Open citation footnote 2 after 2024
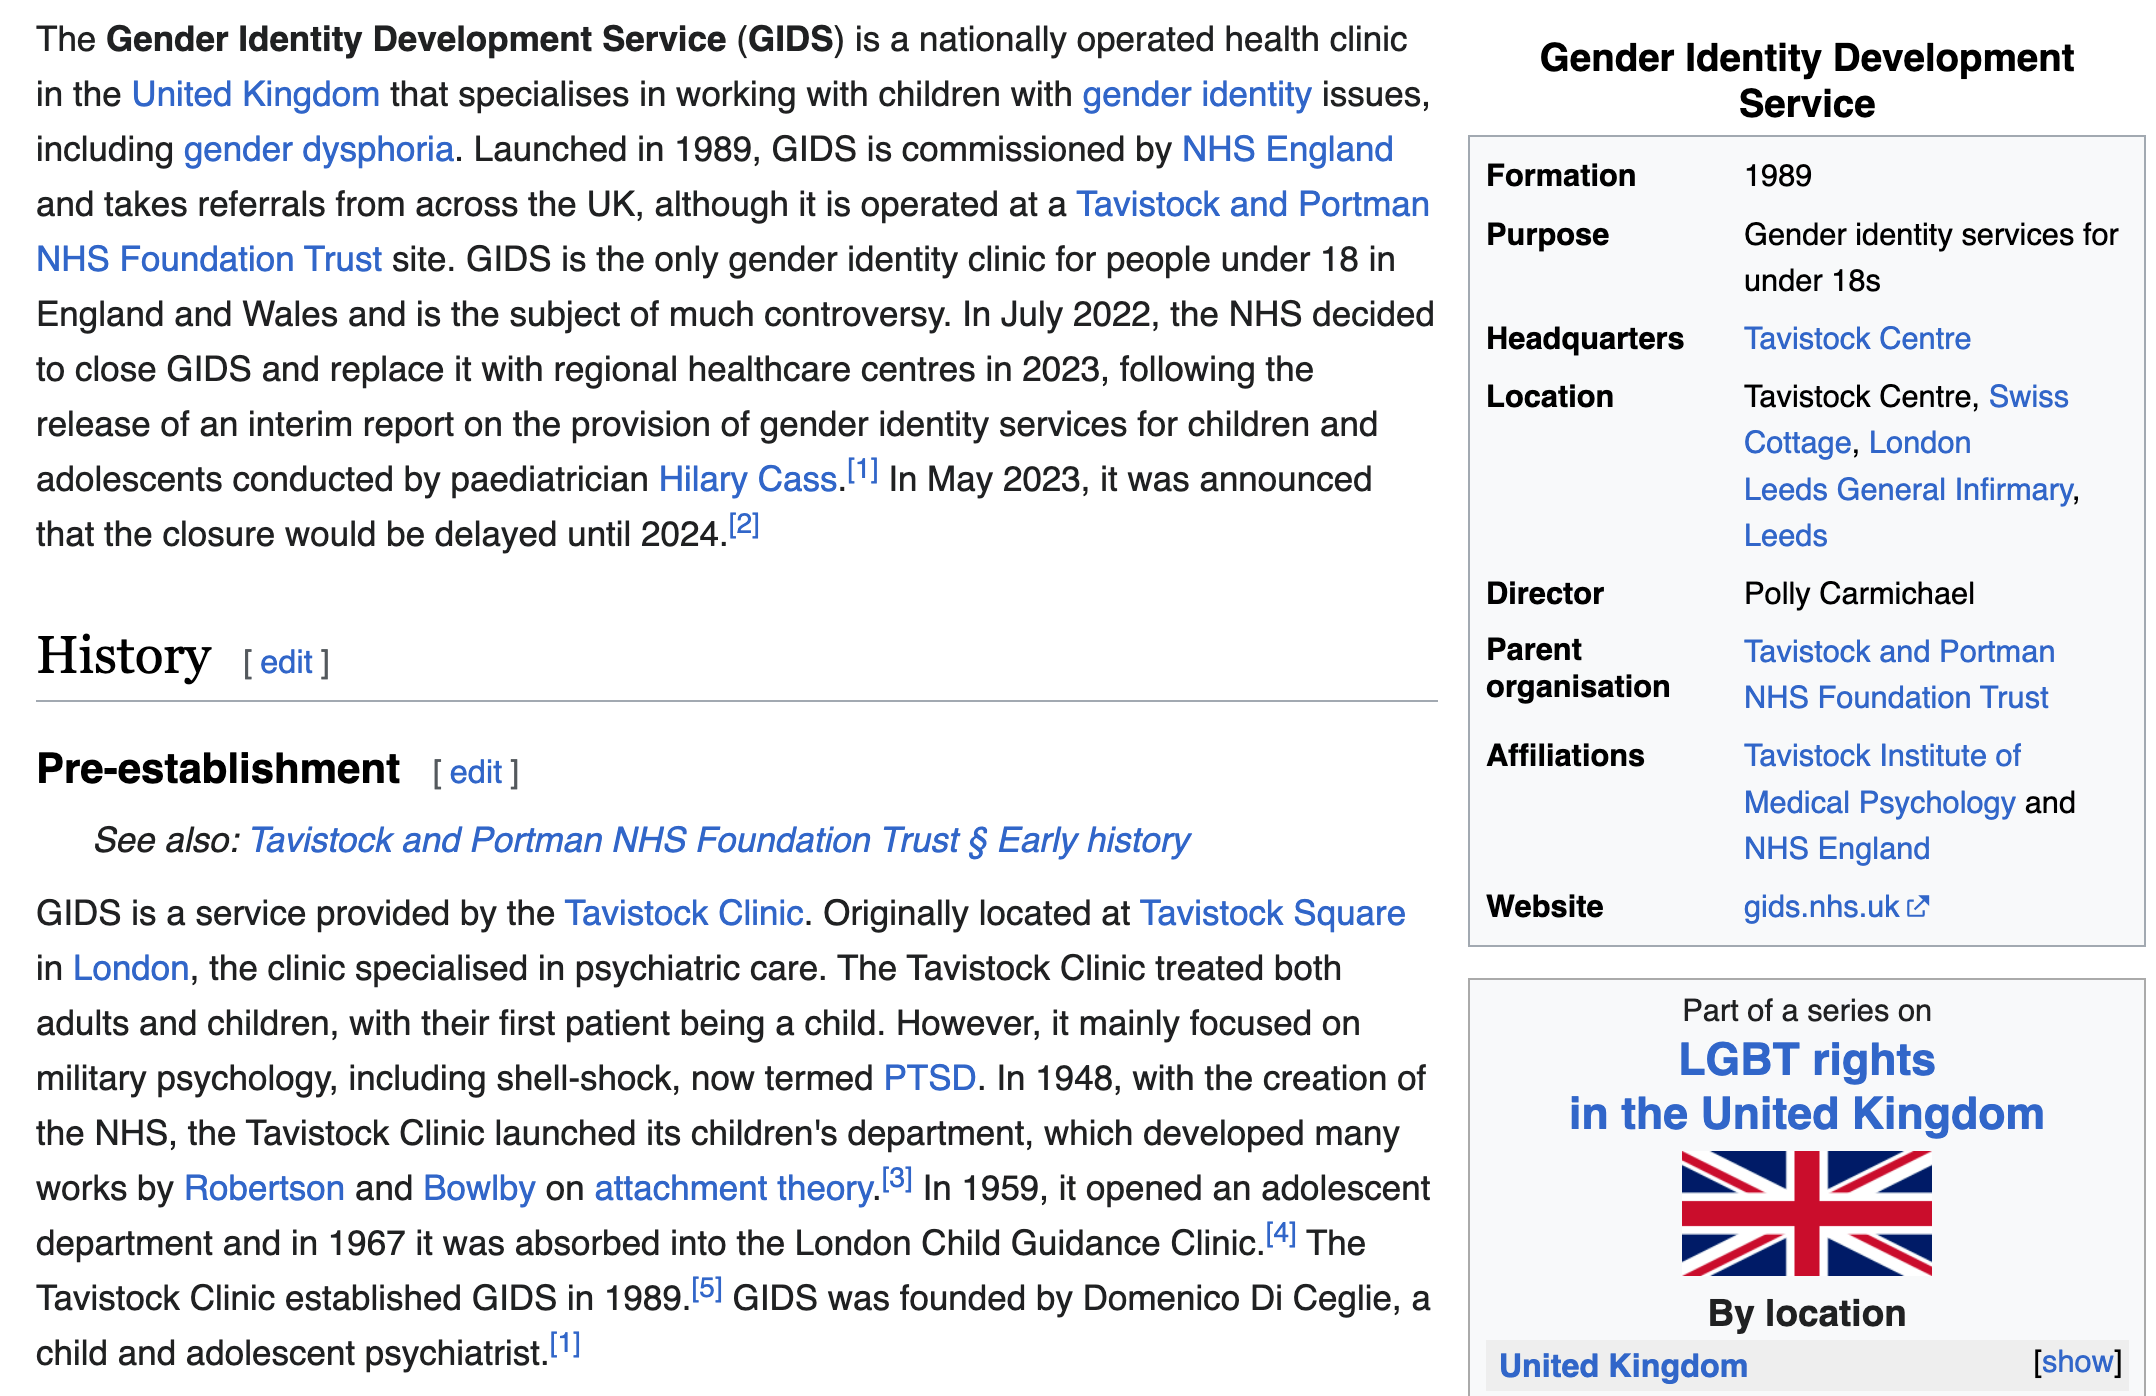 [744, 525]
